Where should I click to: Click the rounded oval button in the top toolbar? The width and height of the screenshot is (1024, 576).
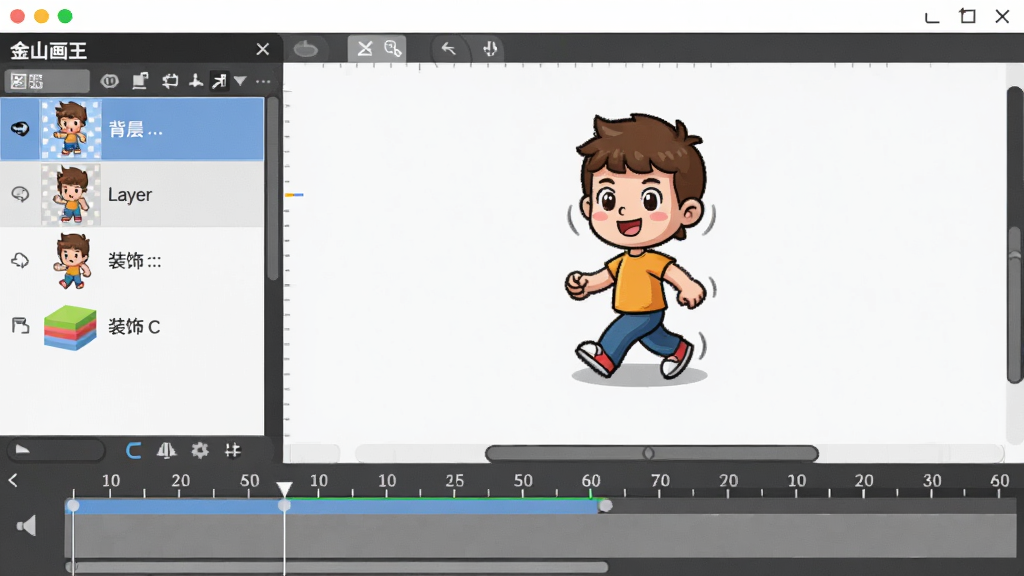pyautogui.click(x=306, y=49)
